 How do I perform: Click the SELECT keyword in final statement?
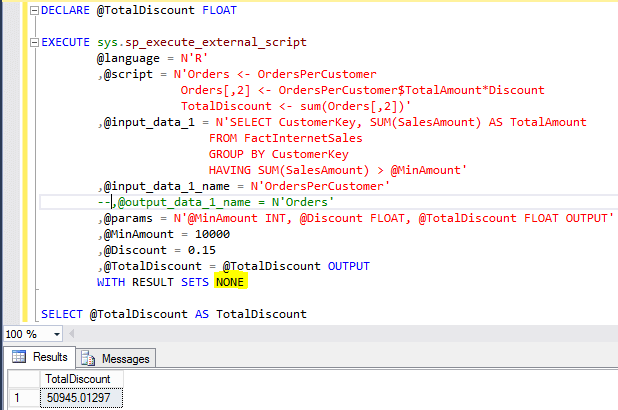(62, 314)
